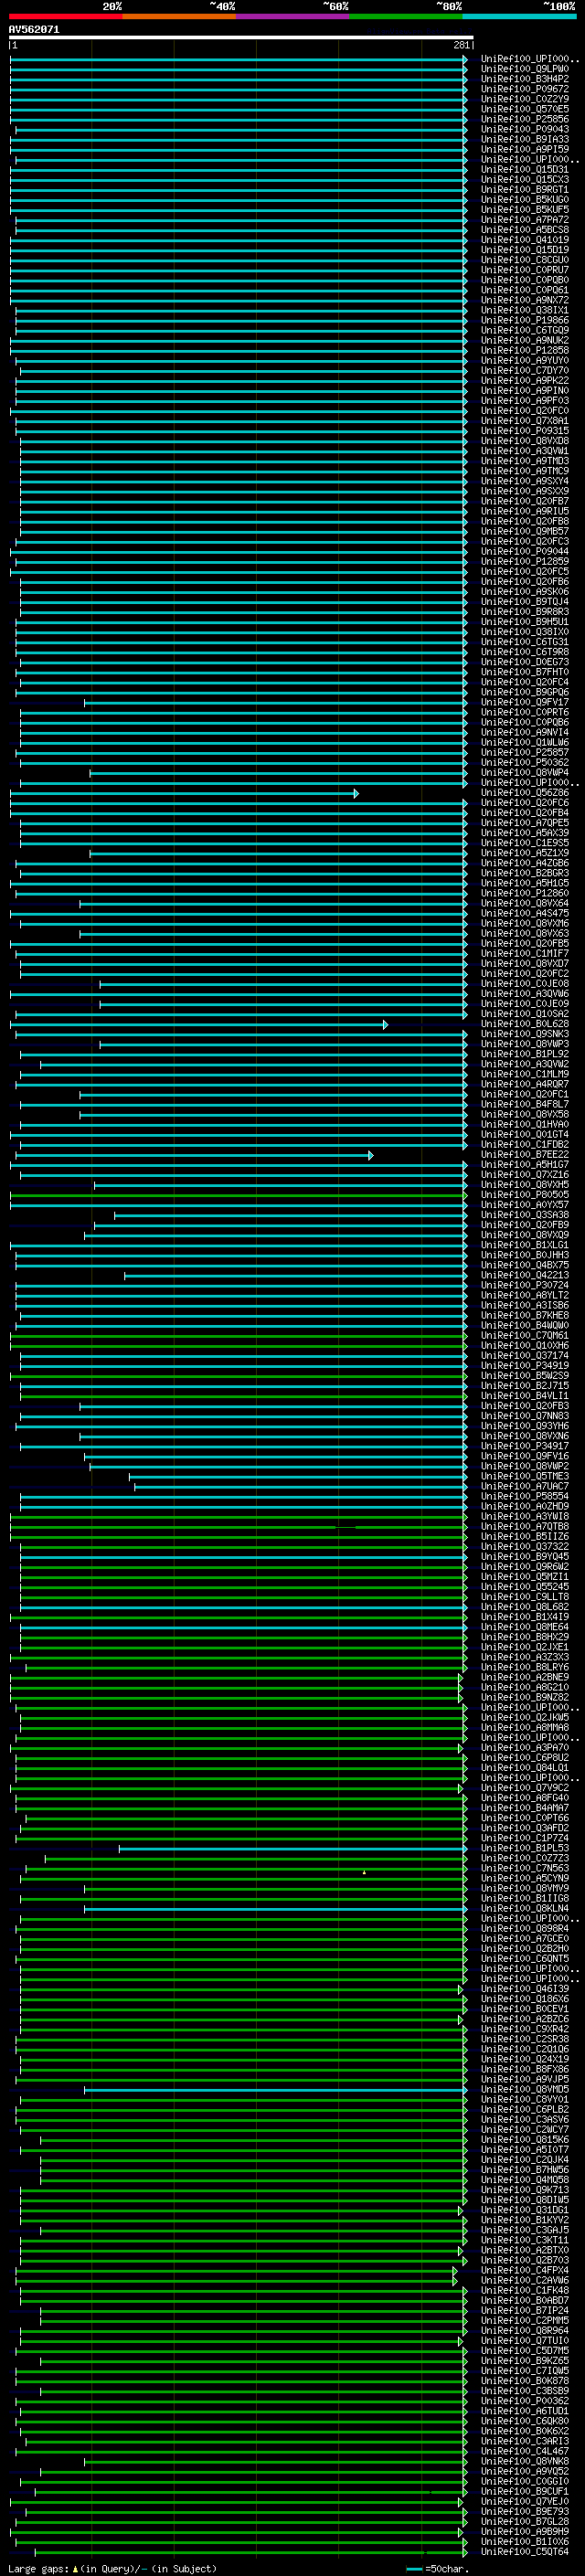Open hit UniRef100_C0Z2Y9
Screen dimensions: 585x2576
[525, 99]
